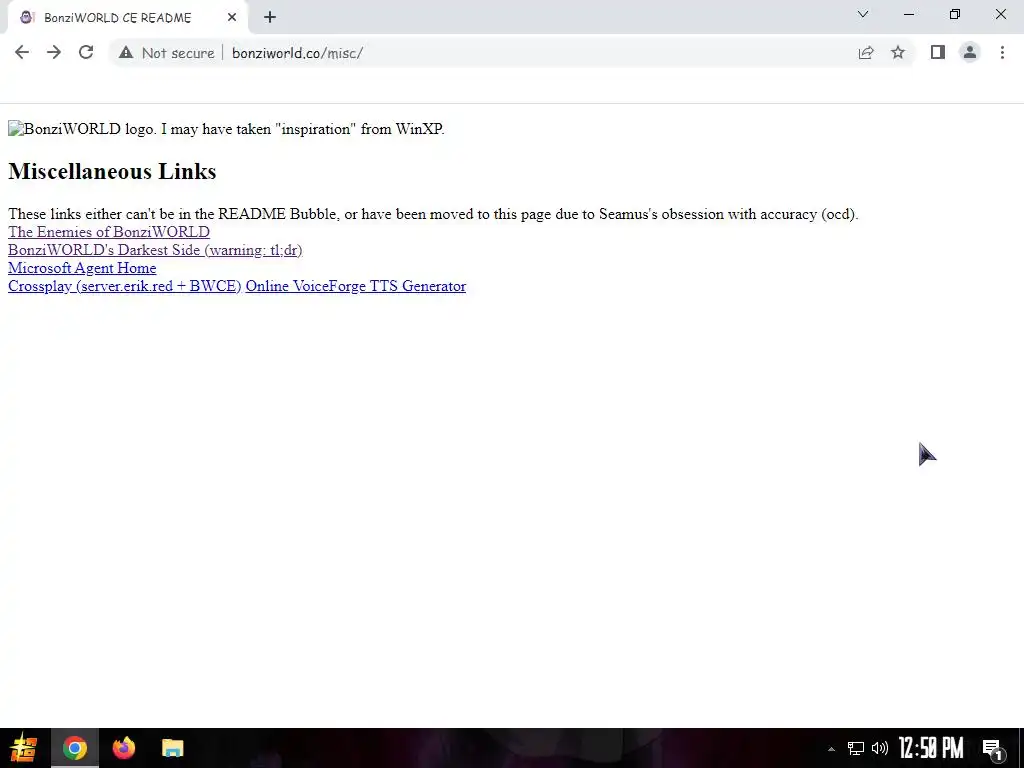View the Not secure site warning
Screen dimensions: 1024x768
tap(167, 53)
